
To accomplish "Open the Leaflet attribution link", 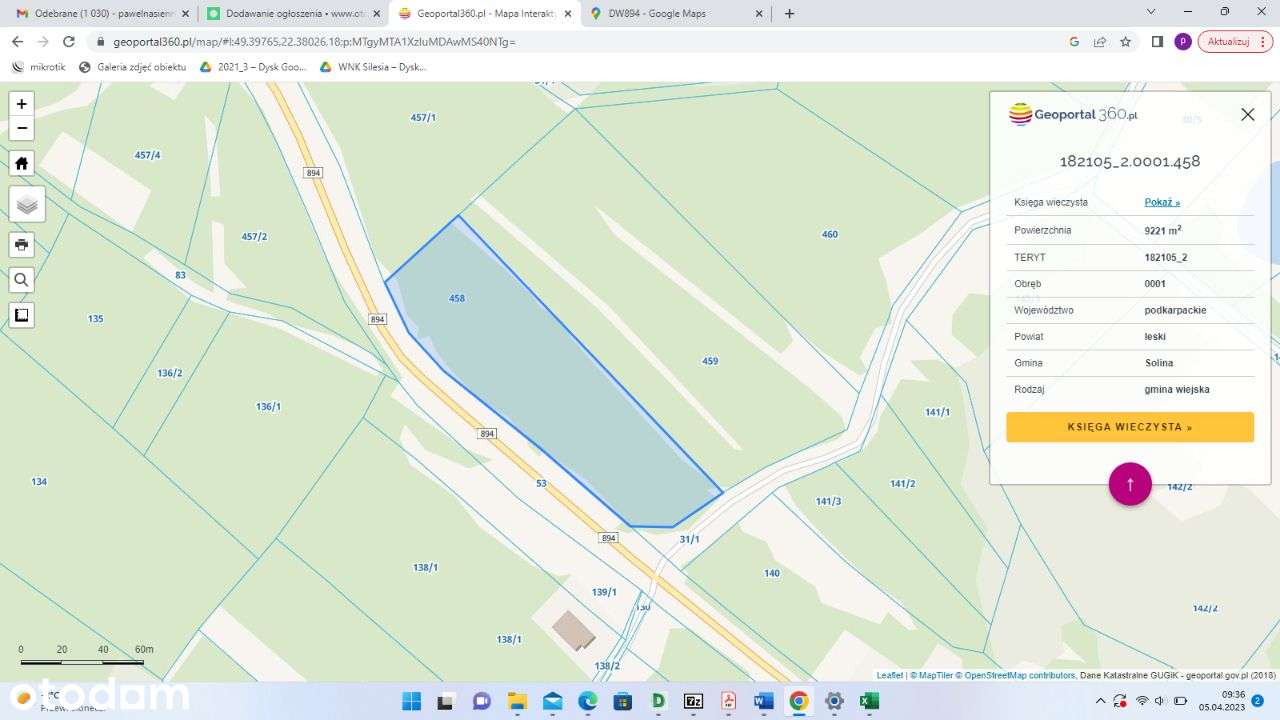I will 890,675.
